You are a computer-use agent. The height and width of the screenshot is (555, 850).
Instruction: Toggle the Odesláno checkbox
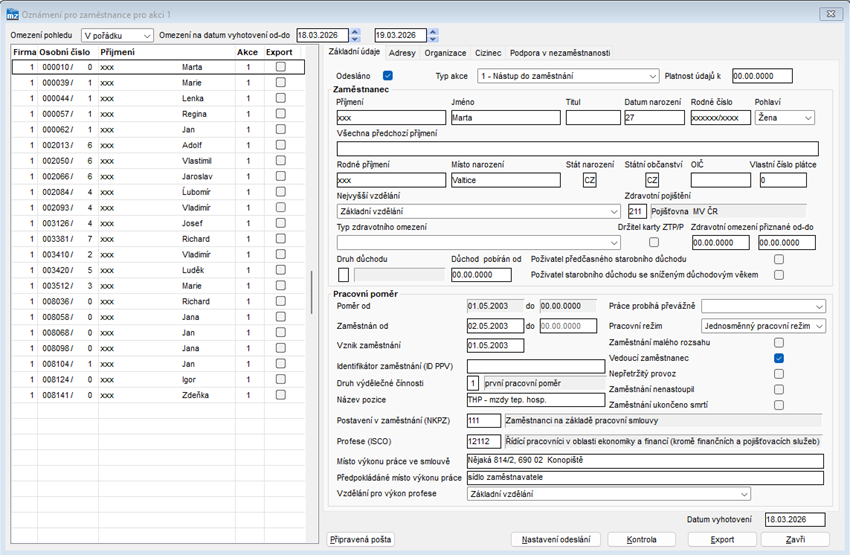[x=388, y=76]
